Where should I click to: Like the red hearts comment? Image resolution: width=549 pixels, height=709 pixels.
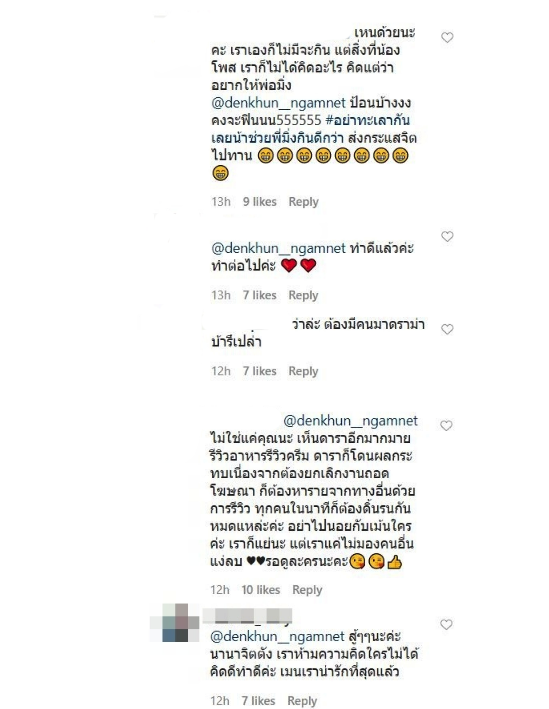[x=447, y=236]
